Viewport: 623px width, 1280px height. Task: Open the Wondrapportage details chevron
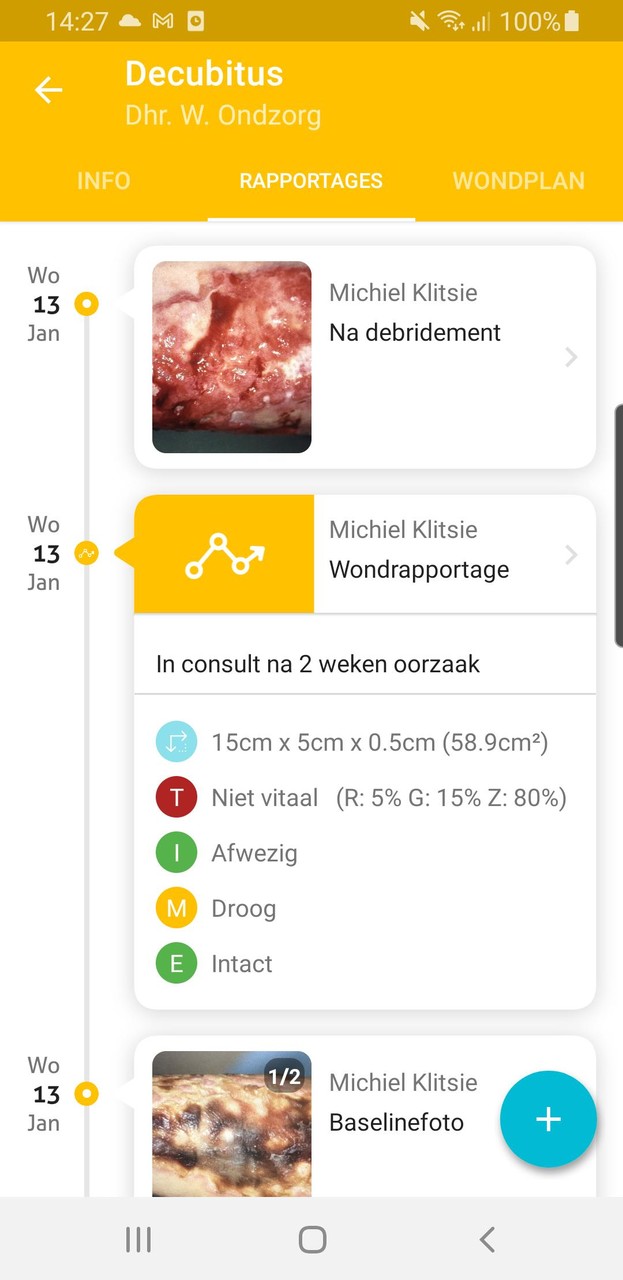click(x=570, y=553)
